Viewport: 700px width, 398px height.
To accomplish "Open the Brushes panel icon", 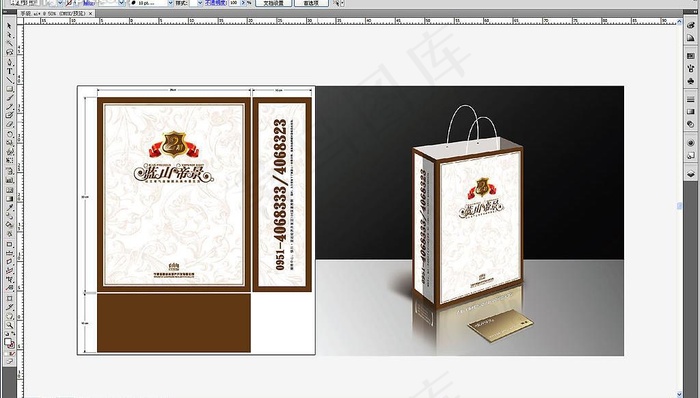I will pyautogui.click(x=691, y=68).
